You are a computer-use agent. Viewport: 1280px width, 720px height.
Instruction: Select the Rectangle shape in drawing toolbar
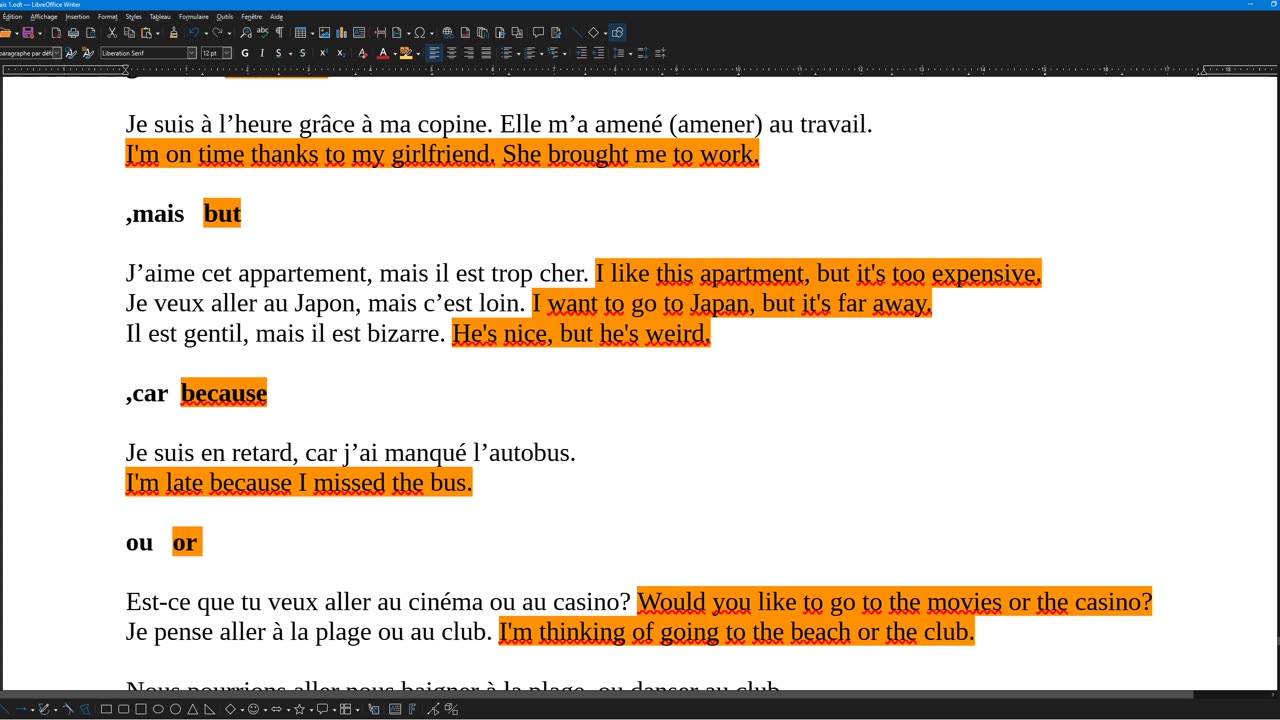107,709
